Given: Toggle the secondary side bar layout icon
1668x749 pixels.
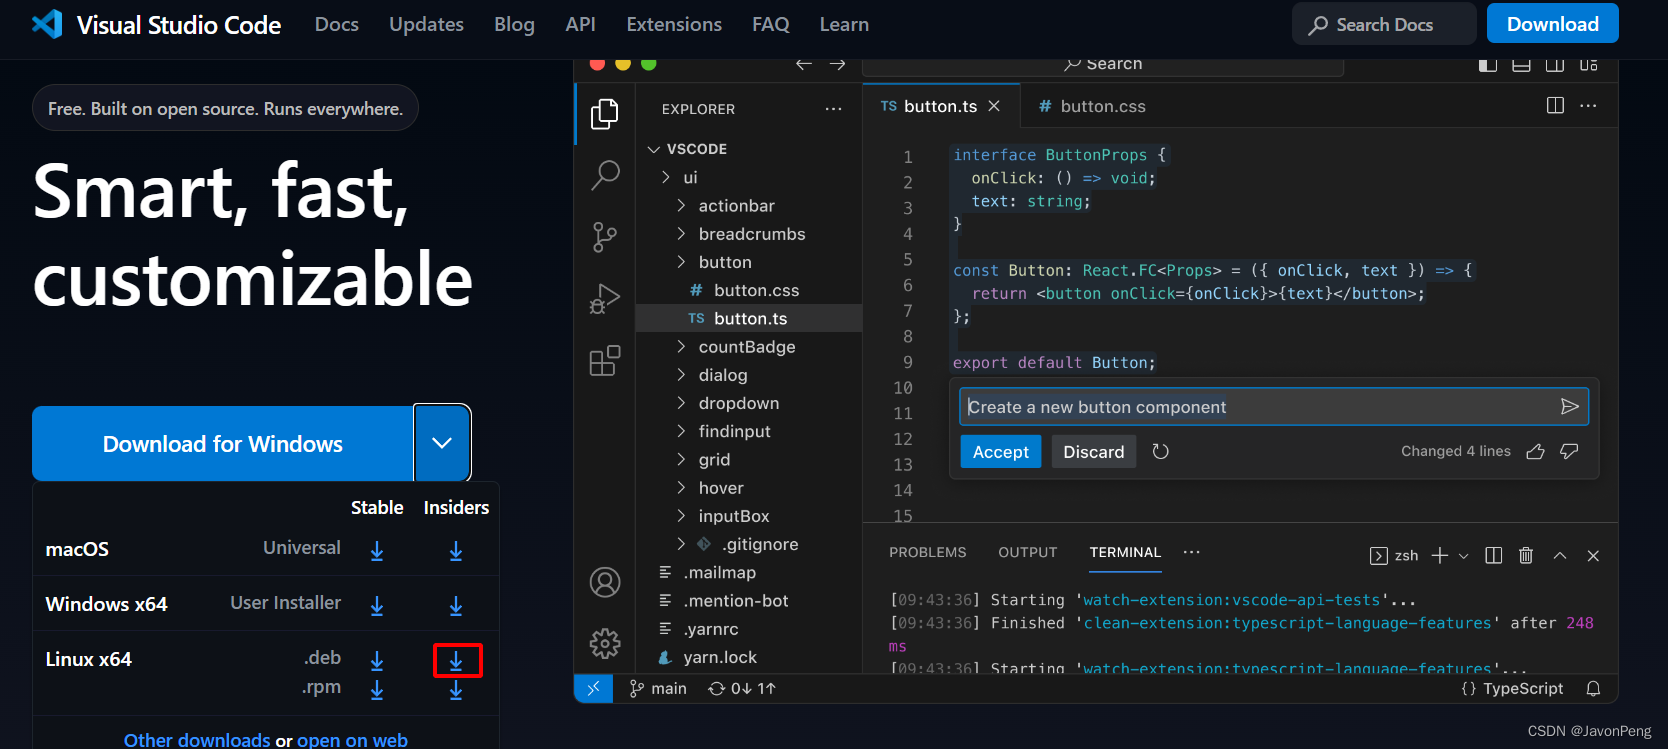Looking at the screenshot, I should pos(1555,64).
